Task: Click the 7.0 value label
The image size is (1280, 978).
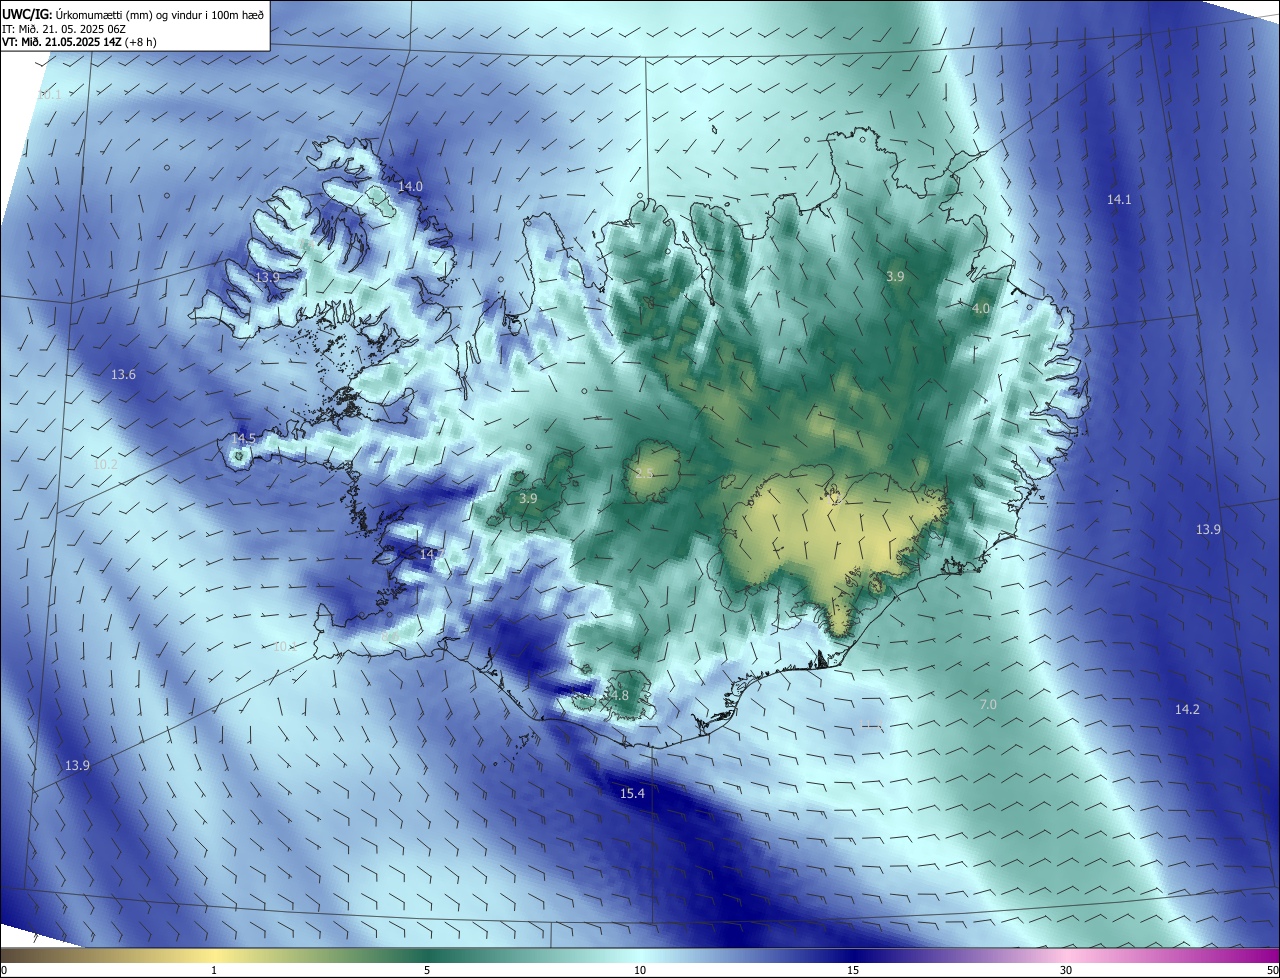Action: (988, 705)
